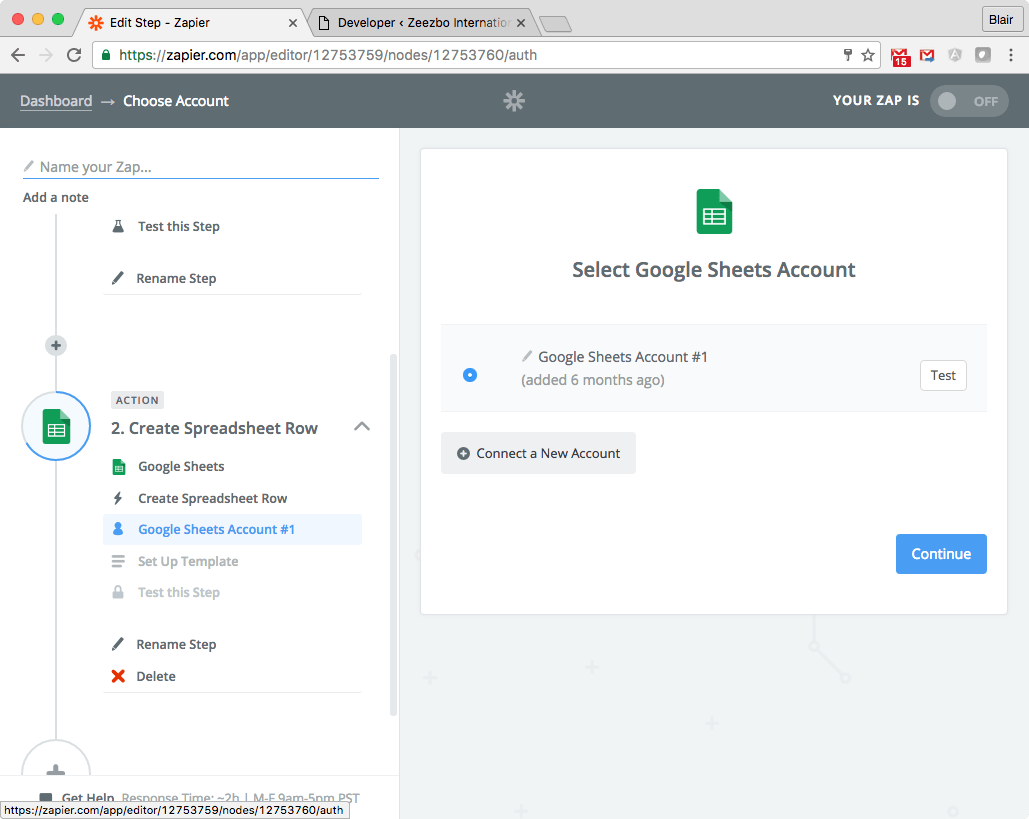
Task: Open the Blair profile button
Action: click(1001, 20)
